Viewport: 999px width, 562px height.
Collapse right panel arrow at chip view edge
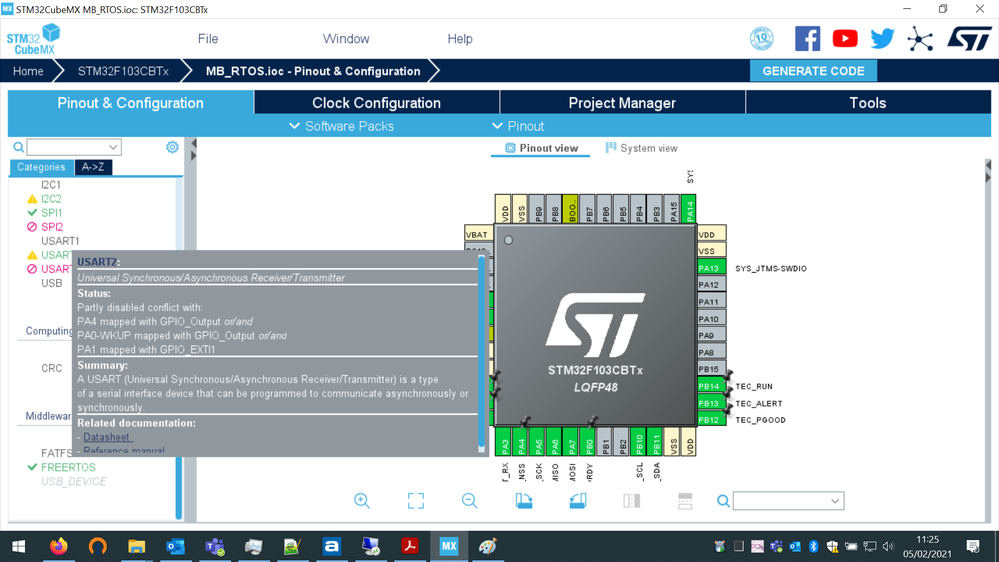[x=988, y=166]
